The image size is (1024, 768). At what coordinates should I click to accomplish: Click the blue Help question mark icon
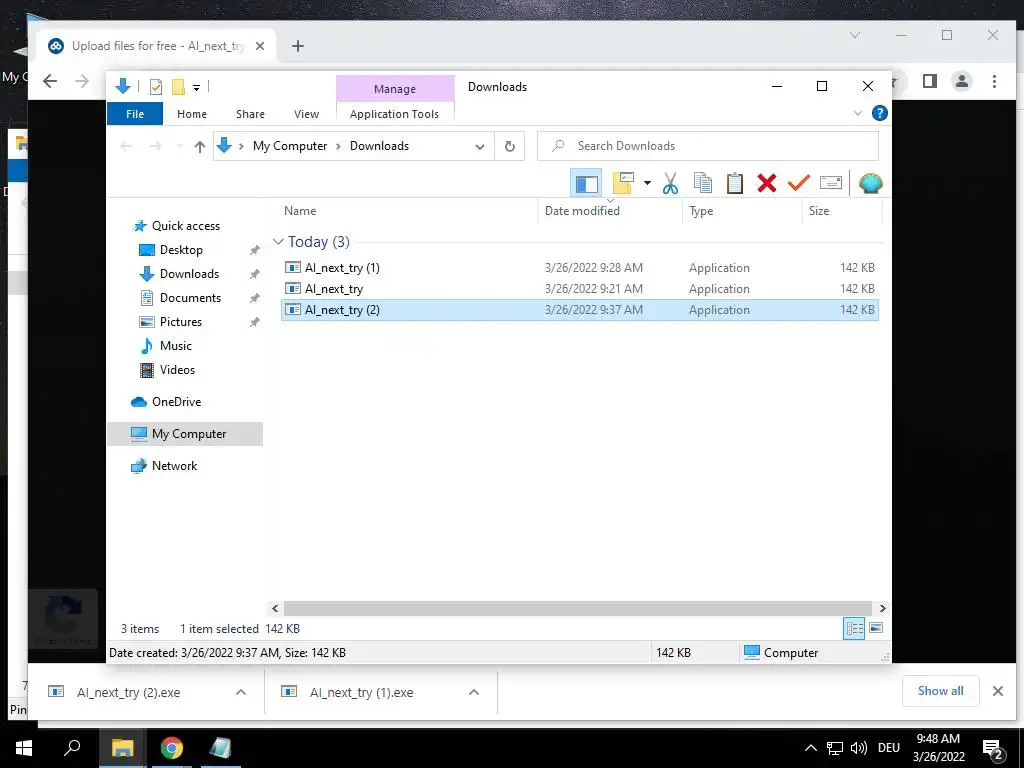point(880,113)
